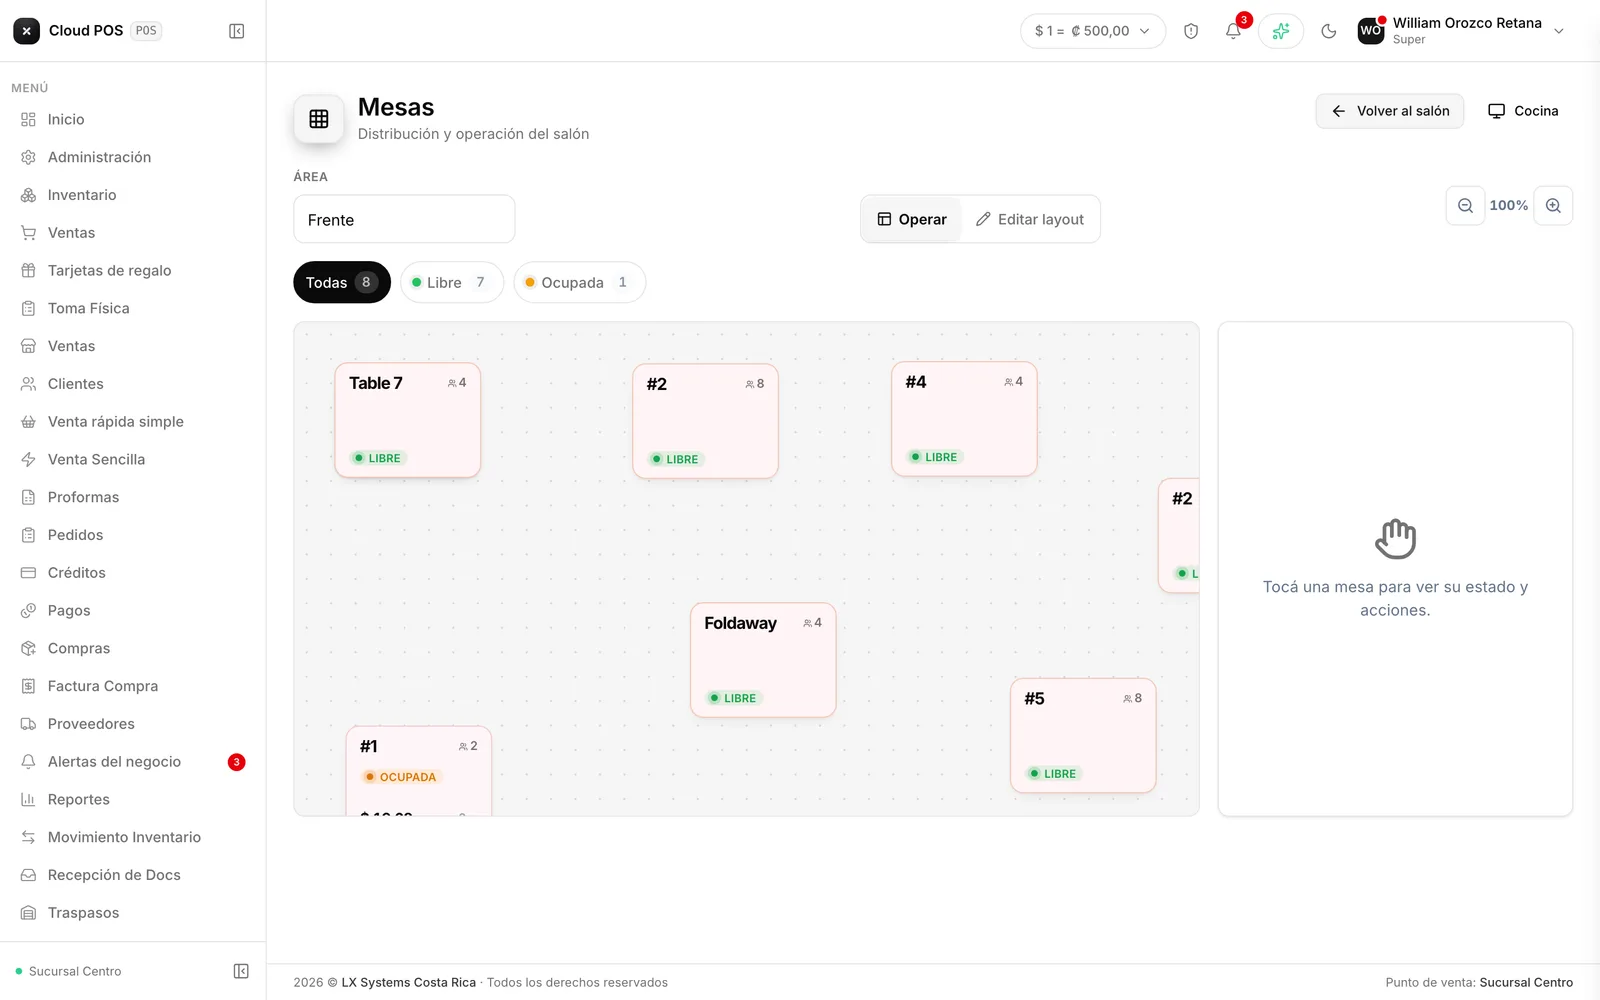1600x1000 pixels.
Task: Collapse the sidebar using the top panel icon
Action: [x=237, y=31]
